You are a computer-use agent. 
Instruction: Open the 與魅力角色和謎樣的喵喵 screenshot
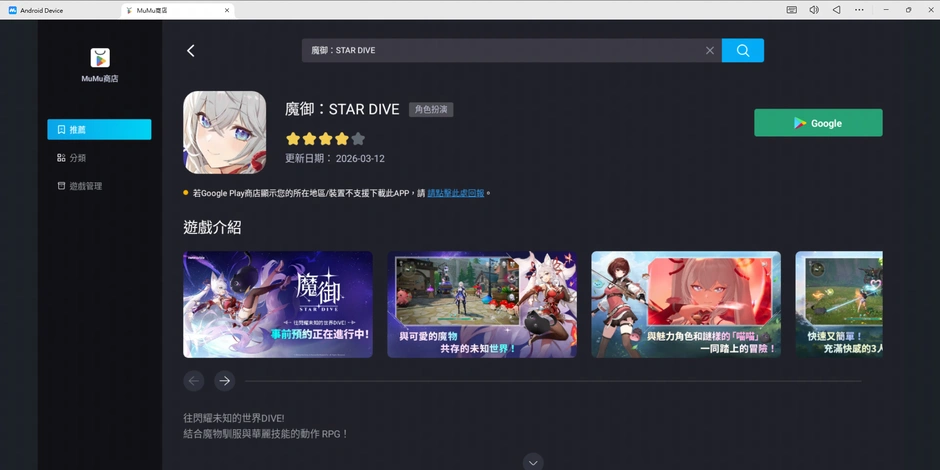686,305
